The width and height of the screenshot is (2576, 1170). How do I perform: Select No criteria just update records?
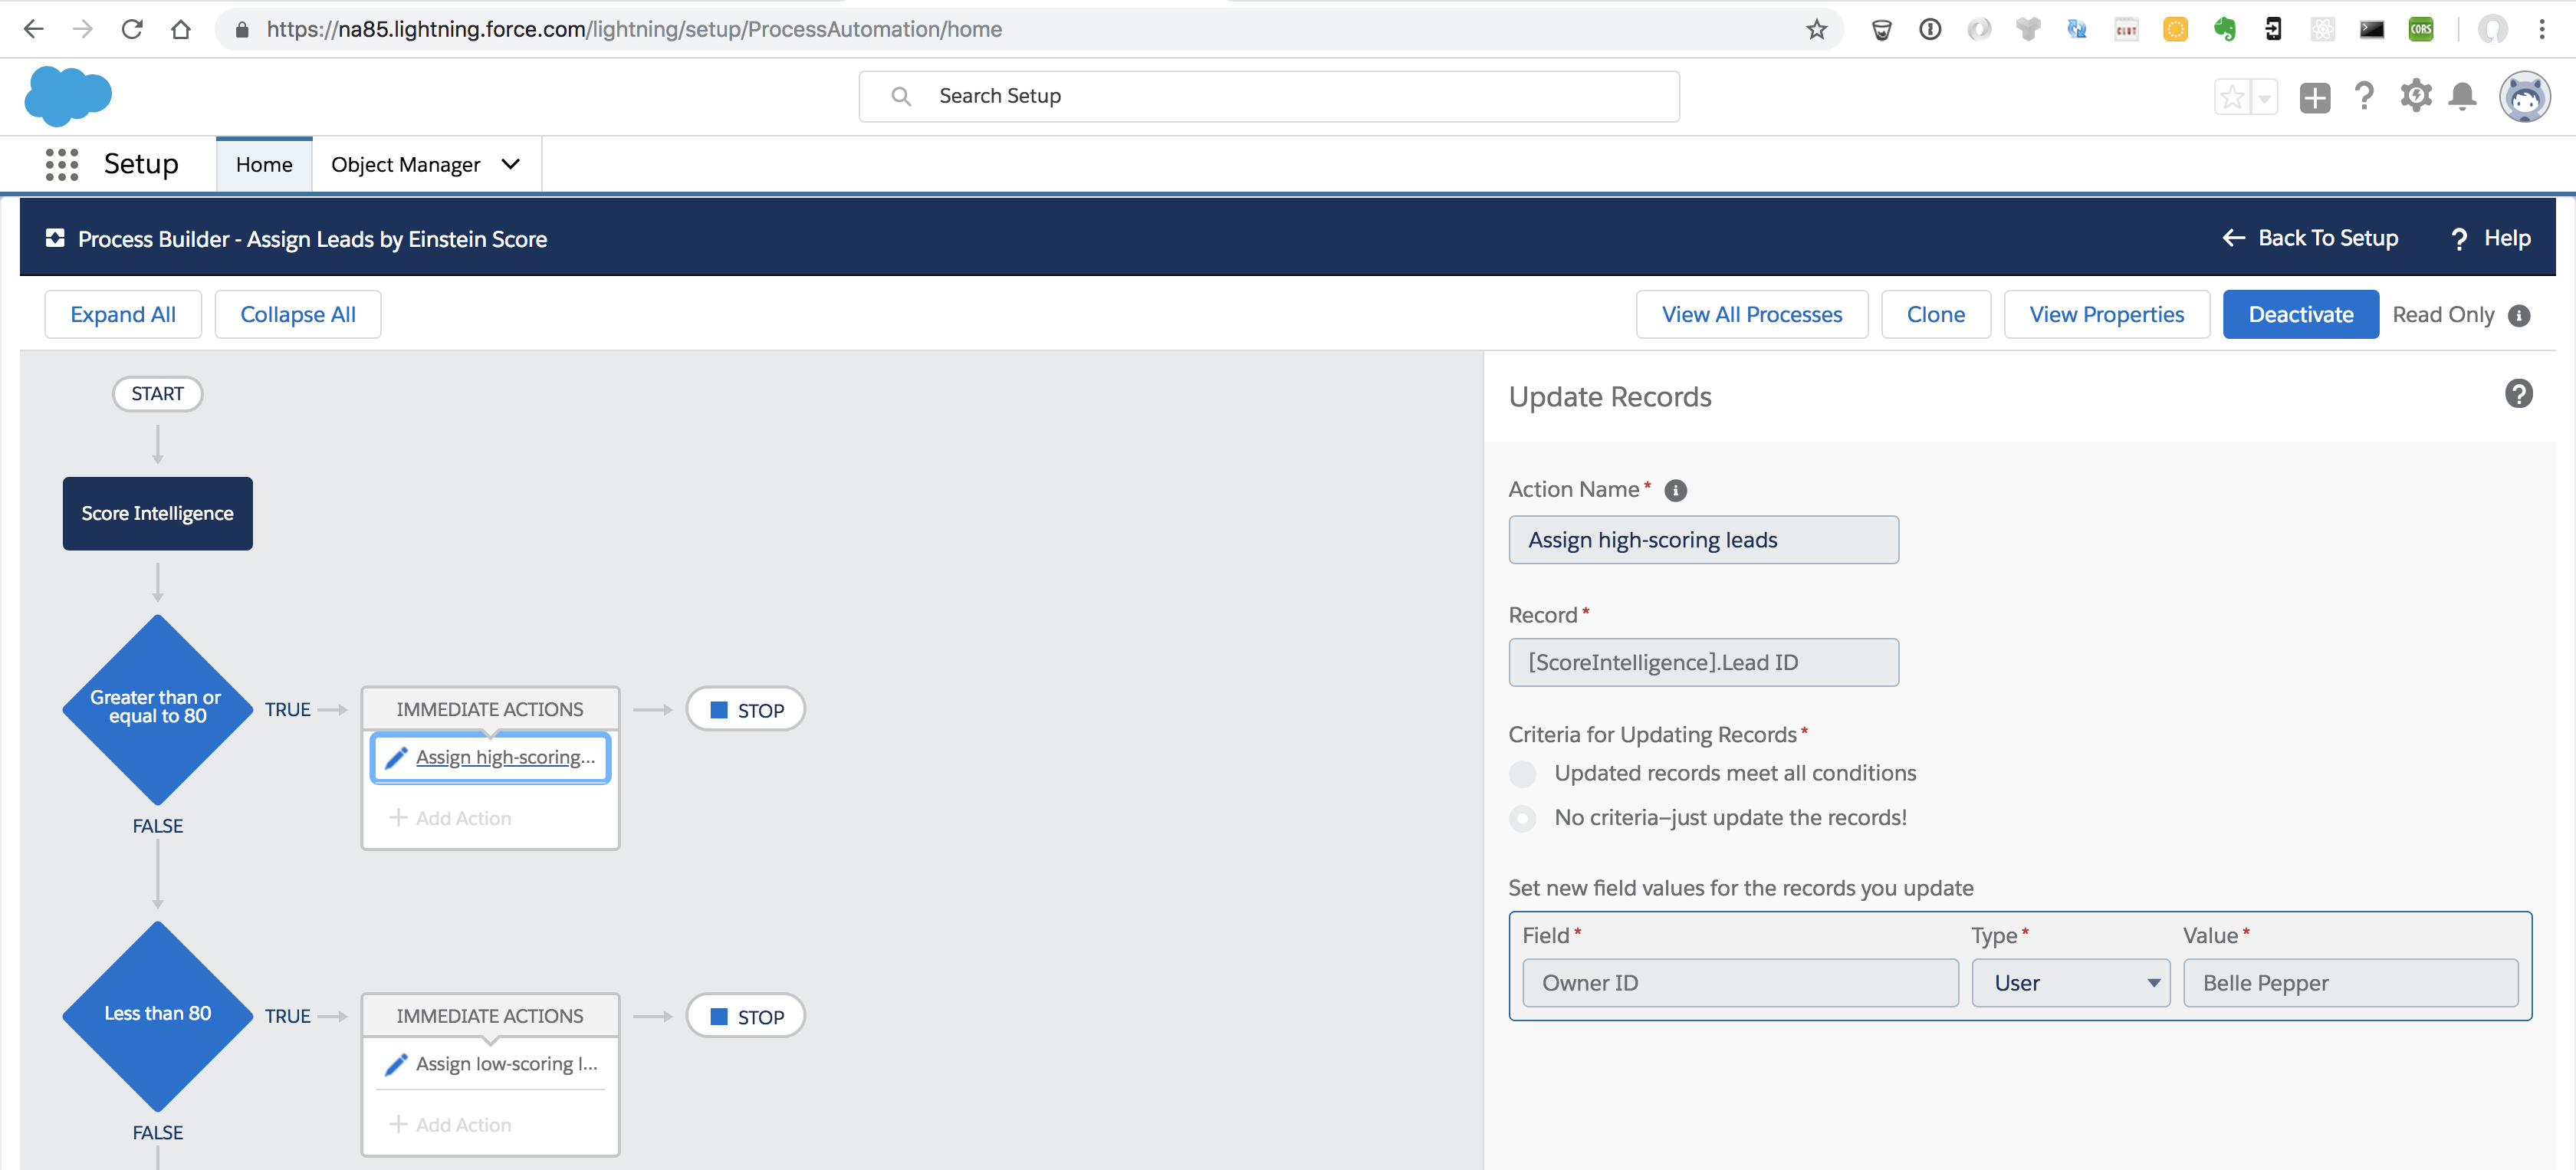[1522, 819]
